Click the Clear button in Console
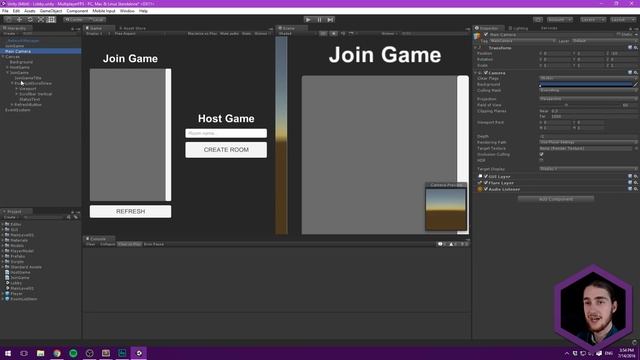 (x=90, y=244)
